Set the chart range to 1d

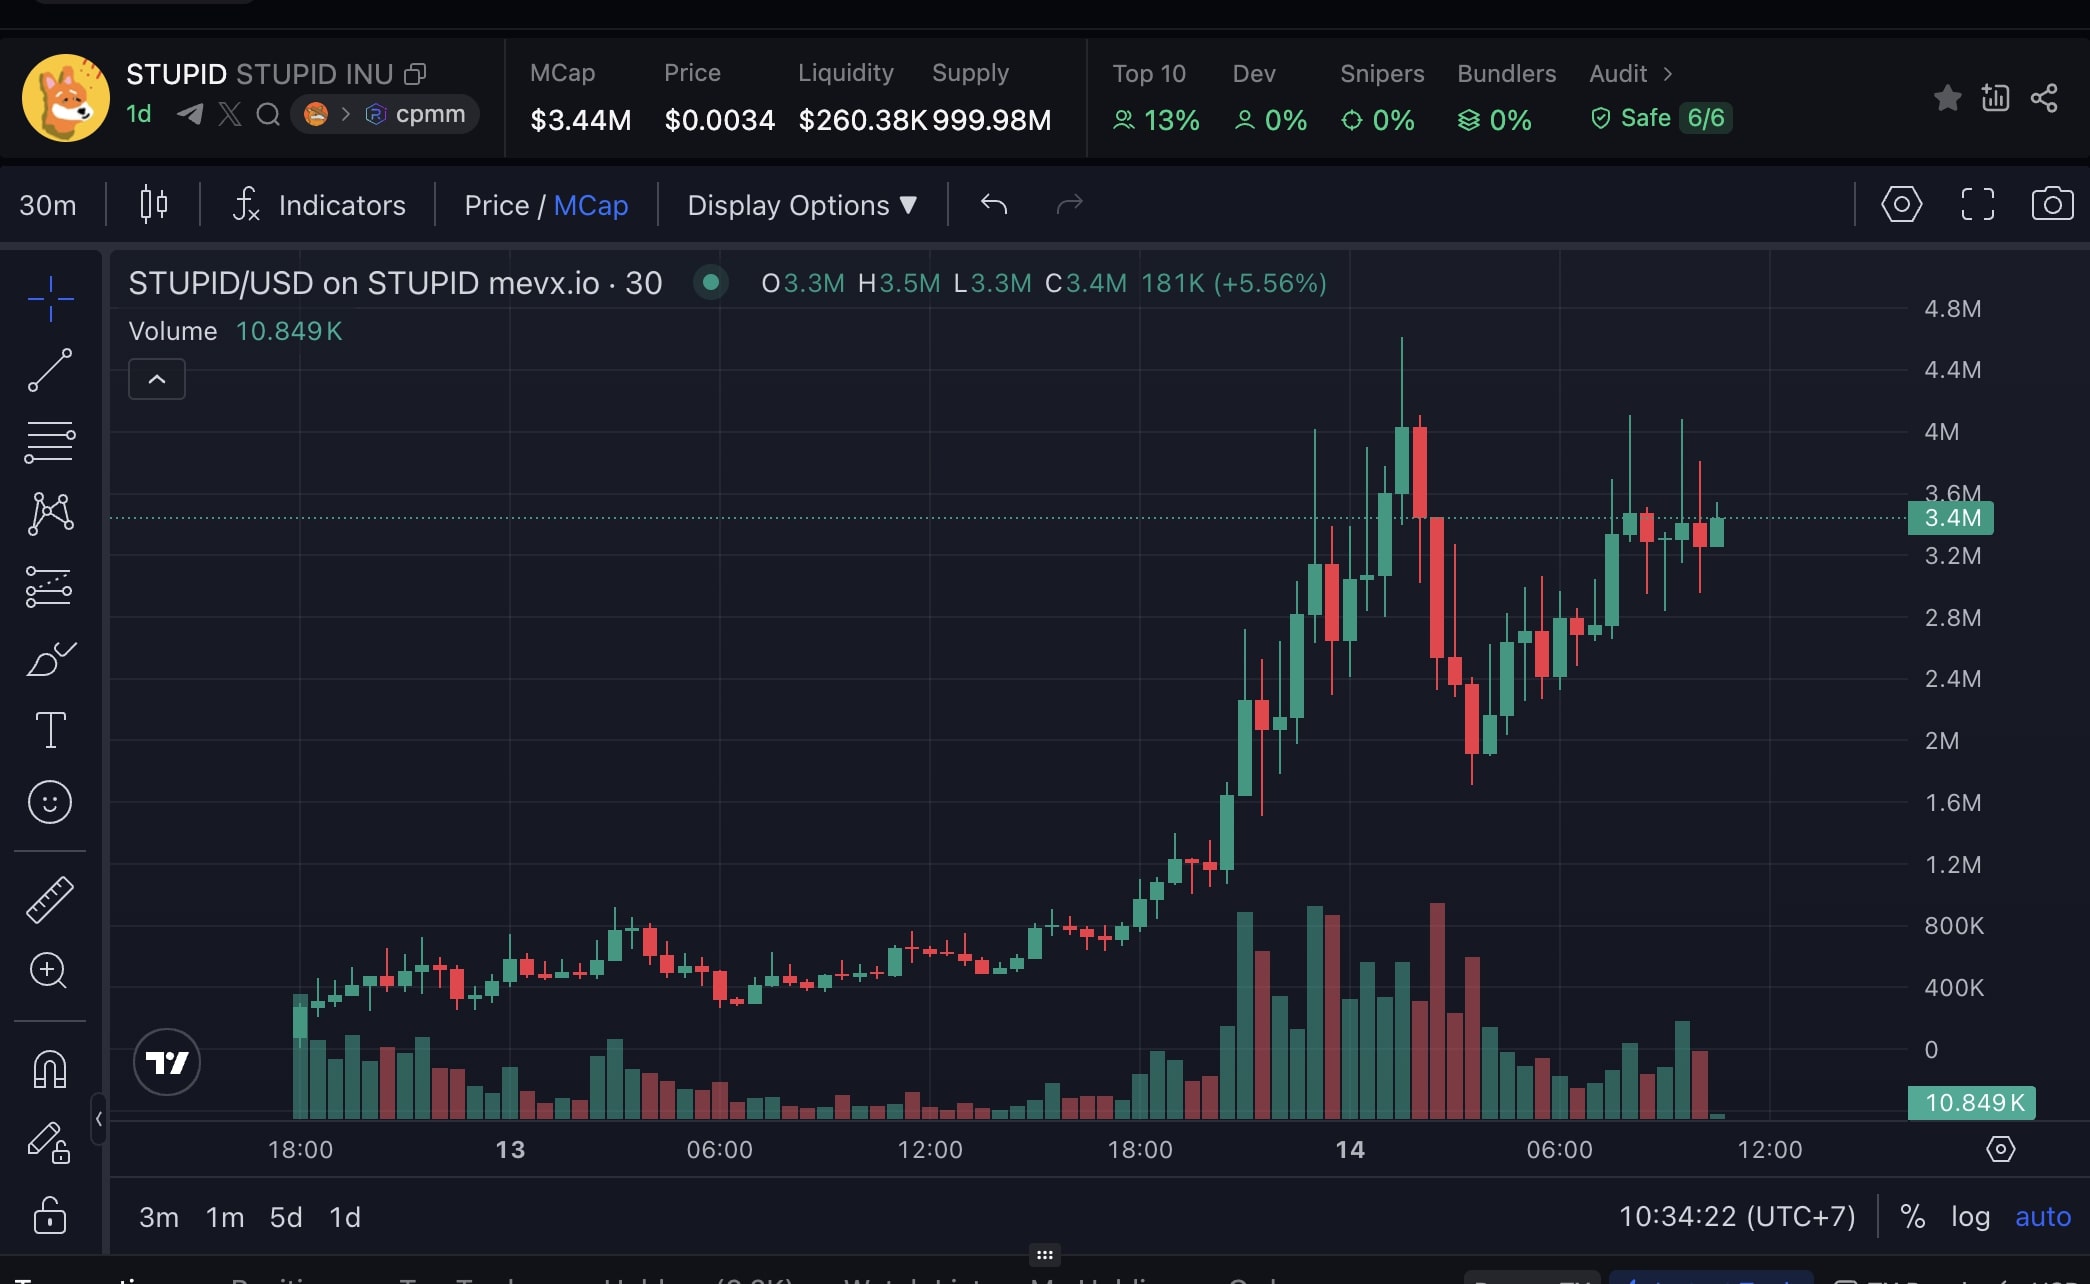[345, 1217]
